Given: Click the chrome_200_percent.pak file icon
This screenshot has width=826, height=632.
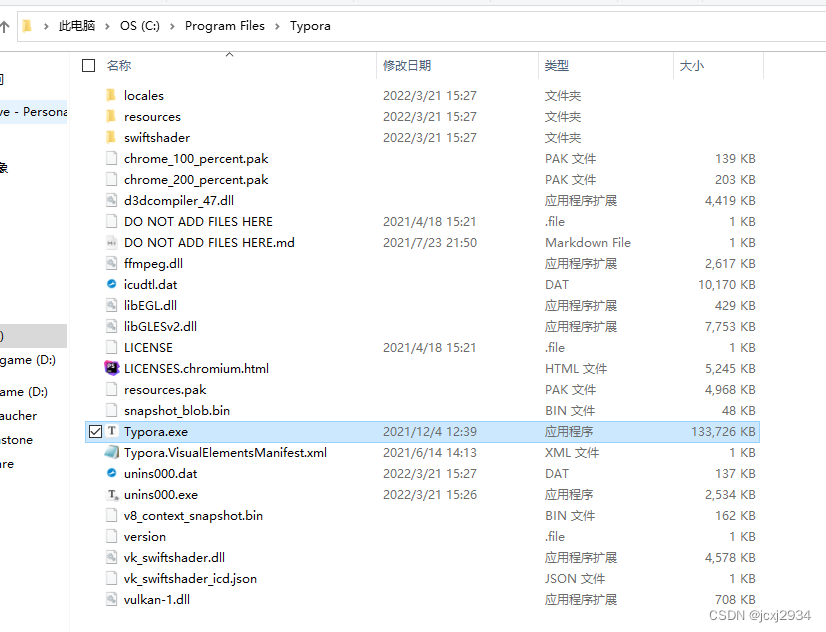Looking at the screenshot, I should tap(111, 180).
